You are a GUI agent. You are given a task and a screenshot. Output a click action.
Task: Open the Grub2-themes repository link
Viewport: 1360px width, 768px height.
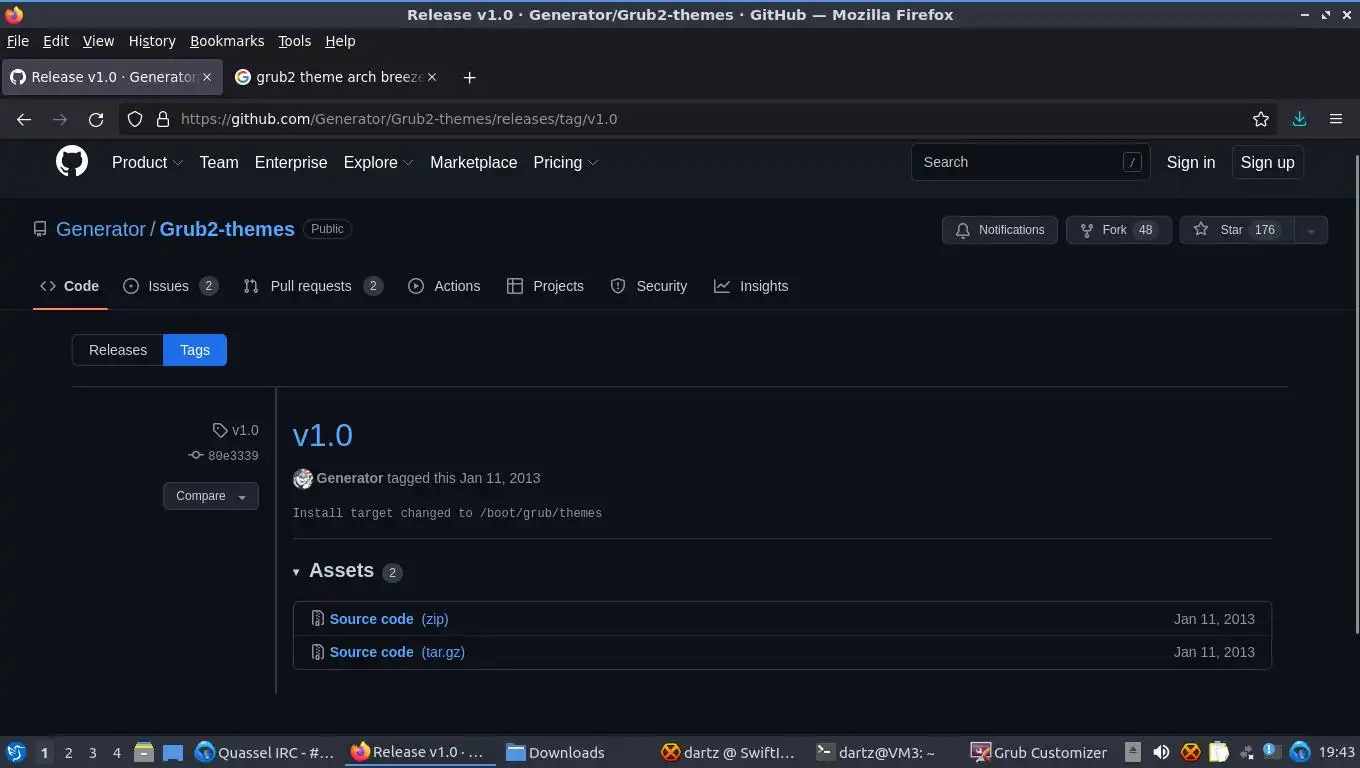pyautogui.click(x=227, y=229)
